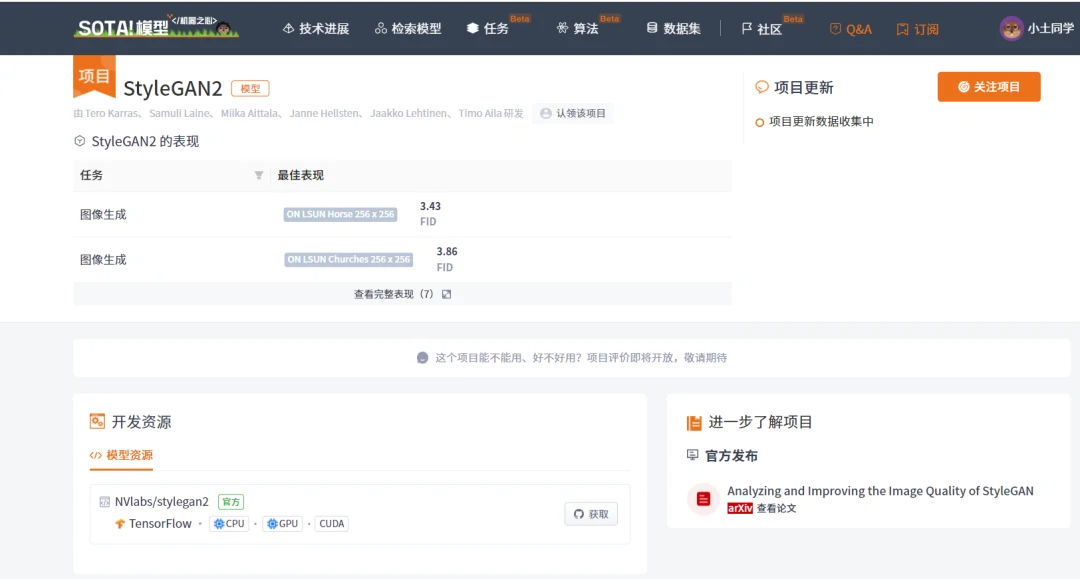Expand 查看完整表现 (7) results
1080x579 pixels.
394,294
